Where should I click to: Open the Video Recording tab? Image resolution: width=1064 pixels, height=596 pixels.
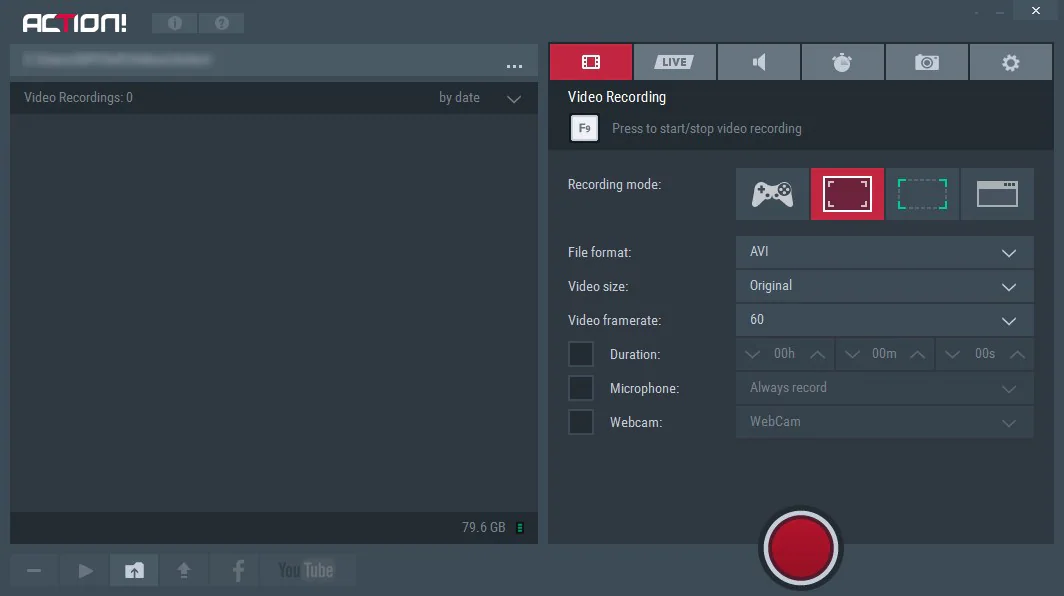pos(591,62)
